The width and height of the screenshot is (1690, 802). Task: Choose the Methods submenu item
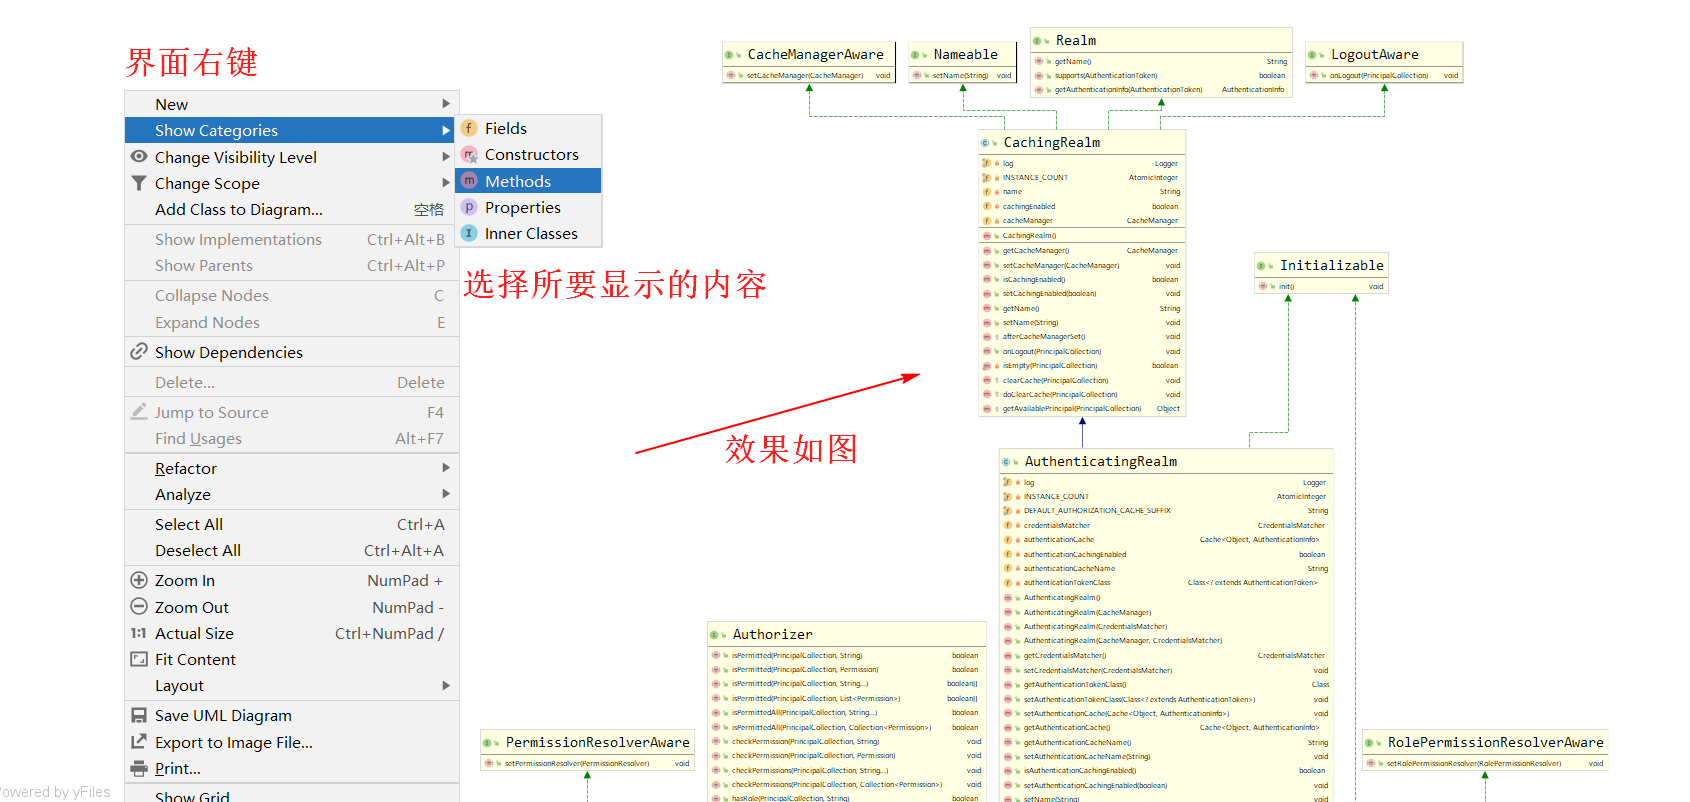528,181
